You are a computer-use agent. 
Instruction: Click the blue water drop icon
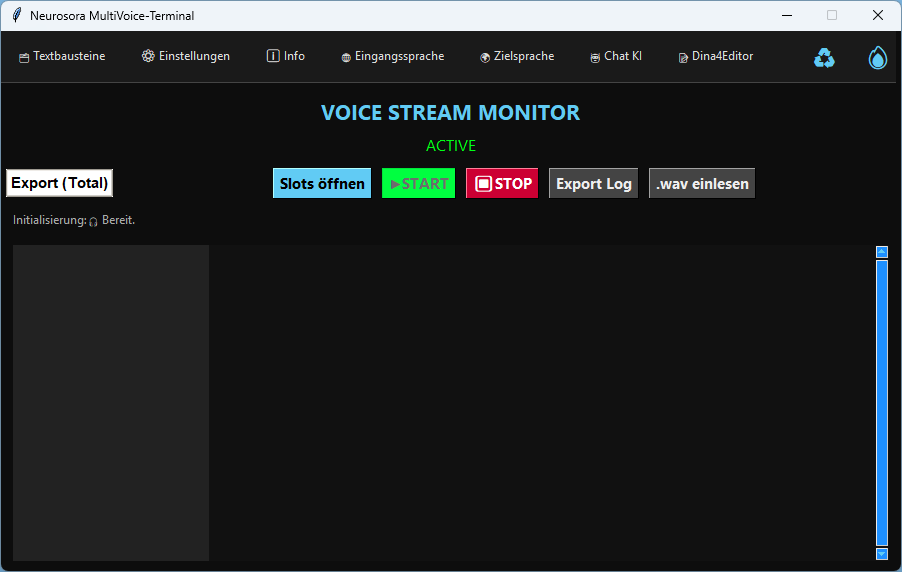click(x=877, y=58)
